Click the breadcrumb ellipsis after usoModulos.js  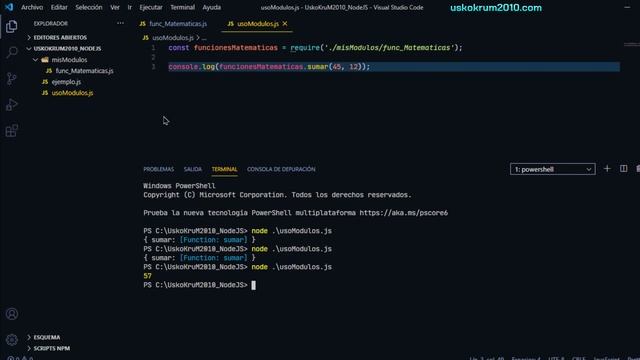204,38
